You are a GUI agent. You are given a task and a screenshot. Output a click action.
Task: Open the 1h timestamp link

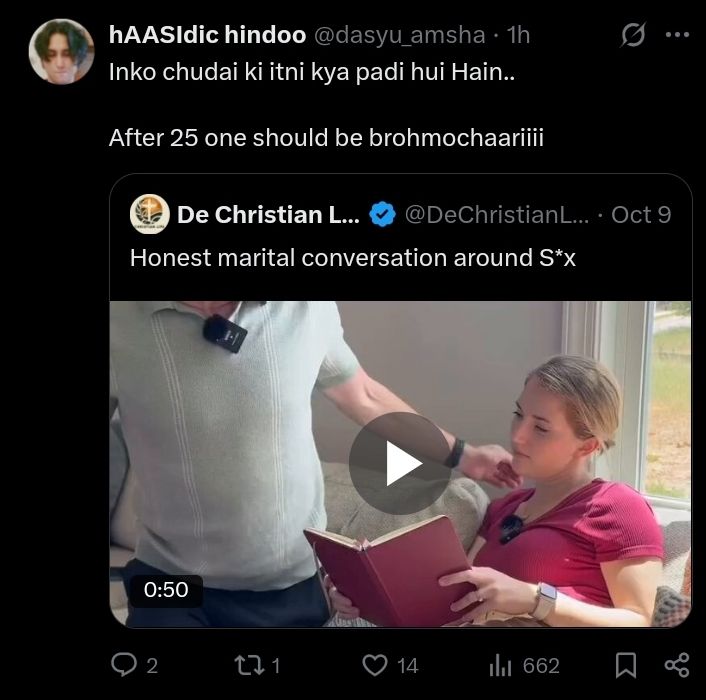point(518,36)
